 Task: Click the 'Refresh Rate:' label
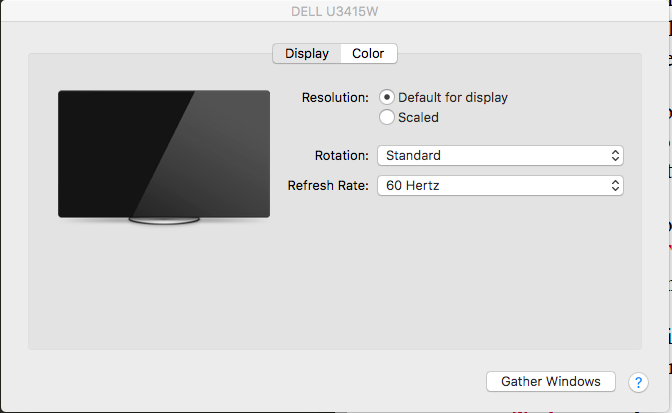328,186
